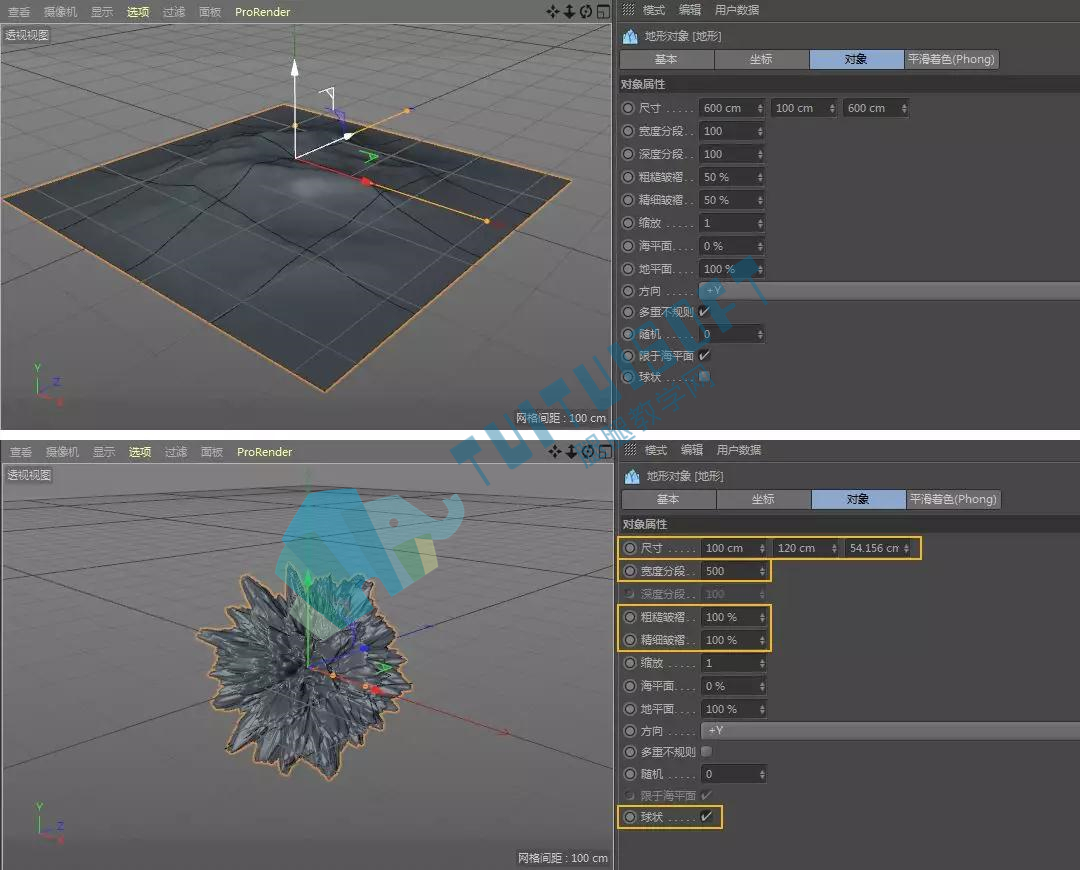Uncheck 限于海平面 in the upper panel
The image size is (1080, 870).
pyautogui.click(x=704, y=355)
